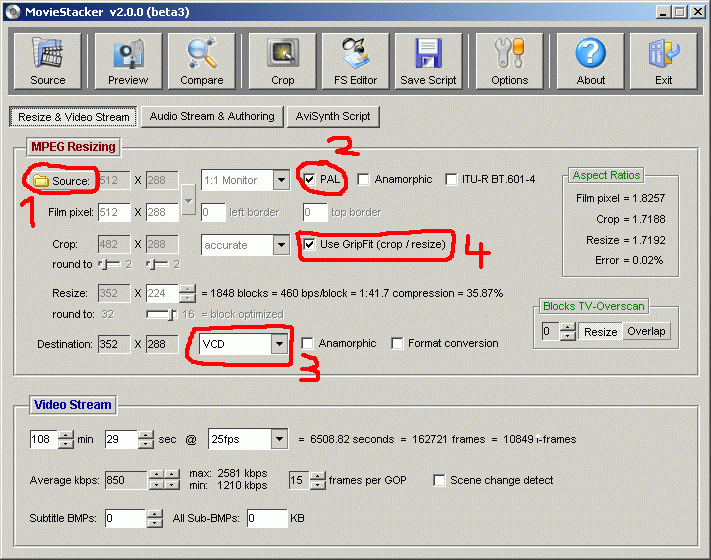Click the "max: 2581 kbps" text

(228, 473)
